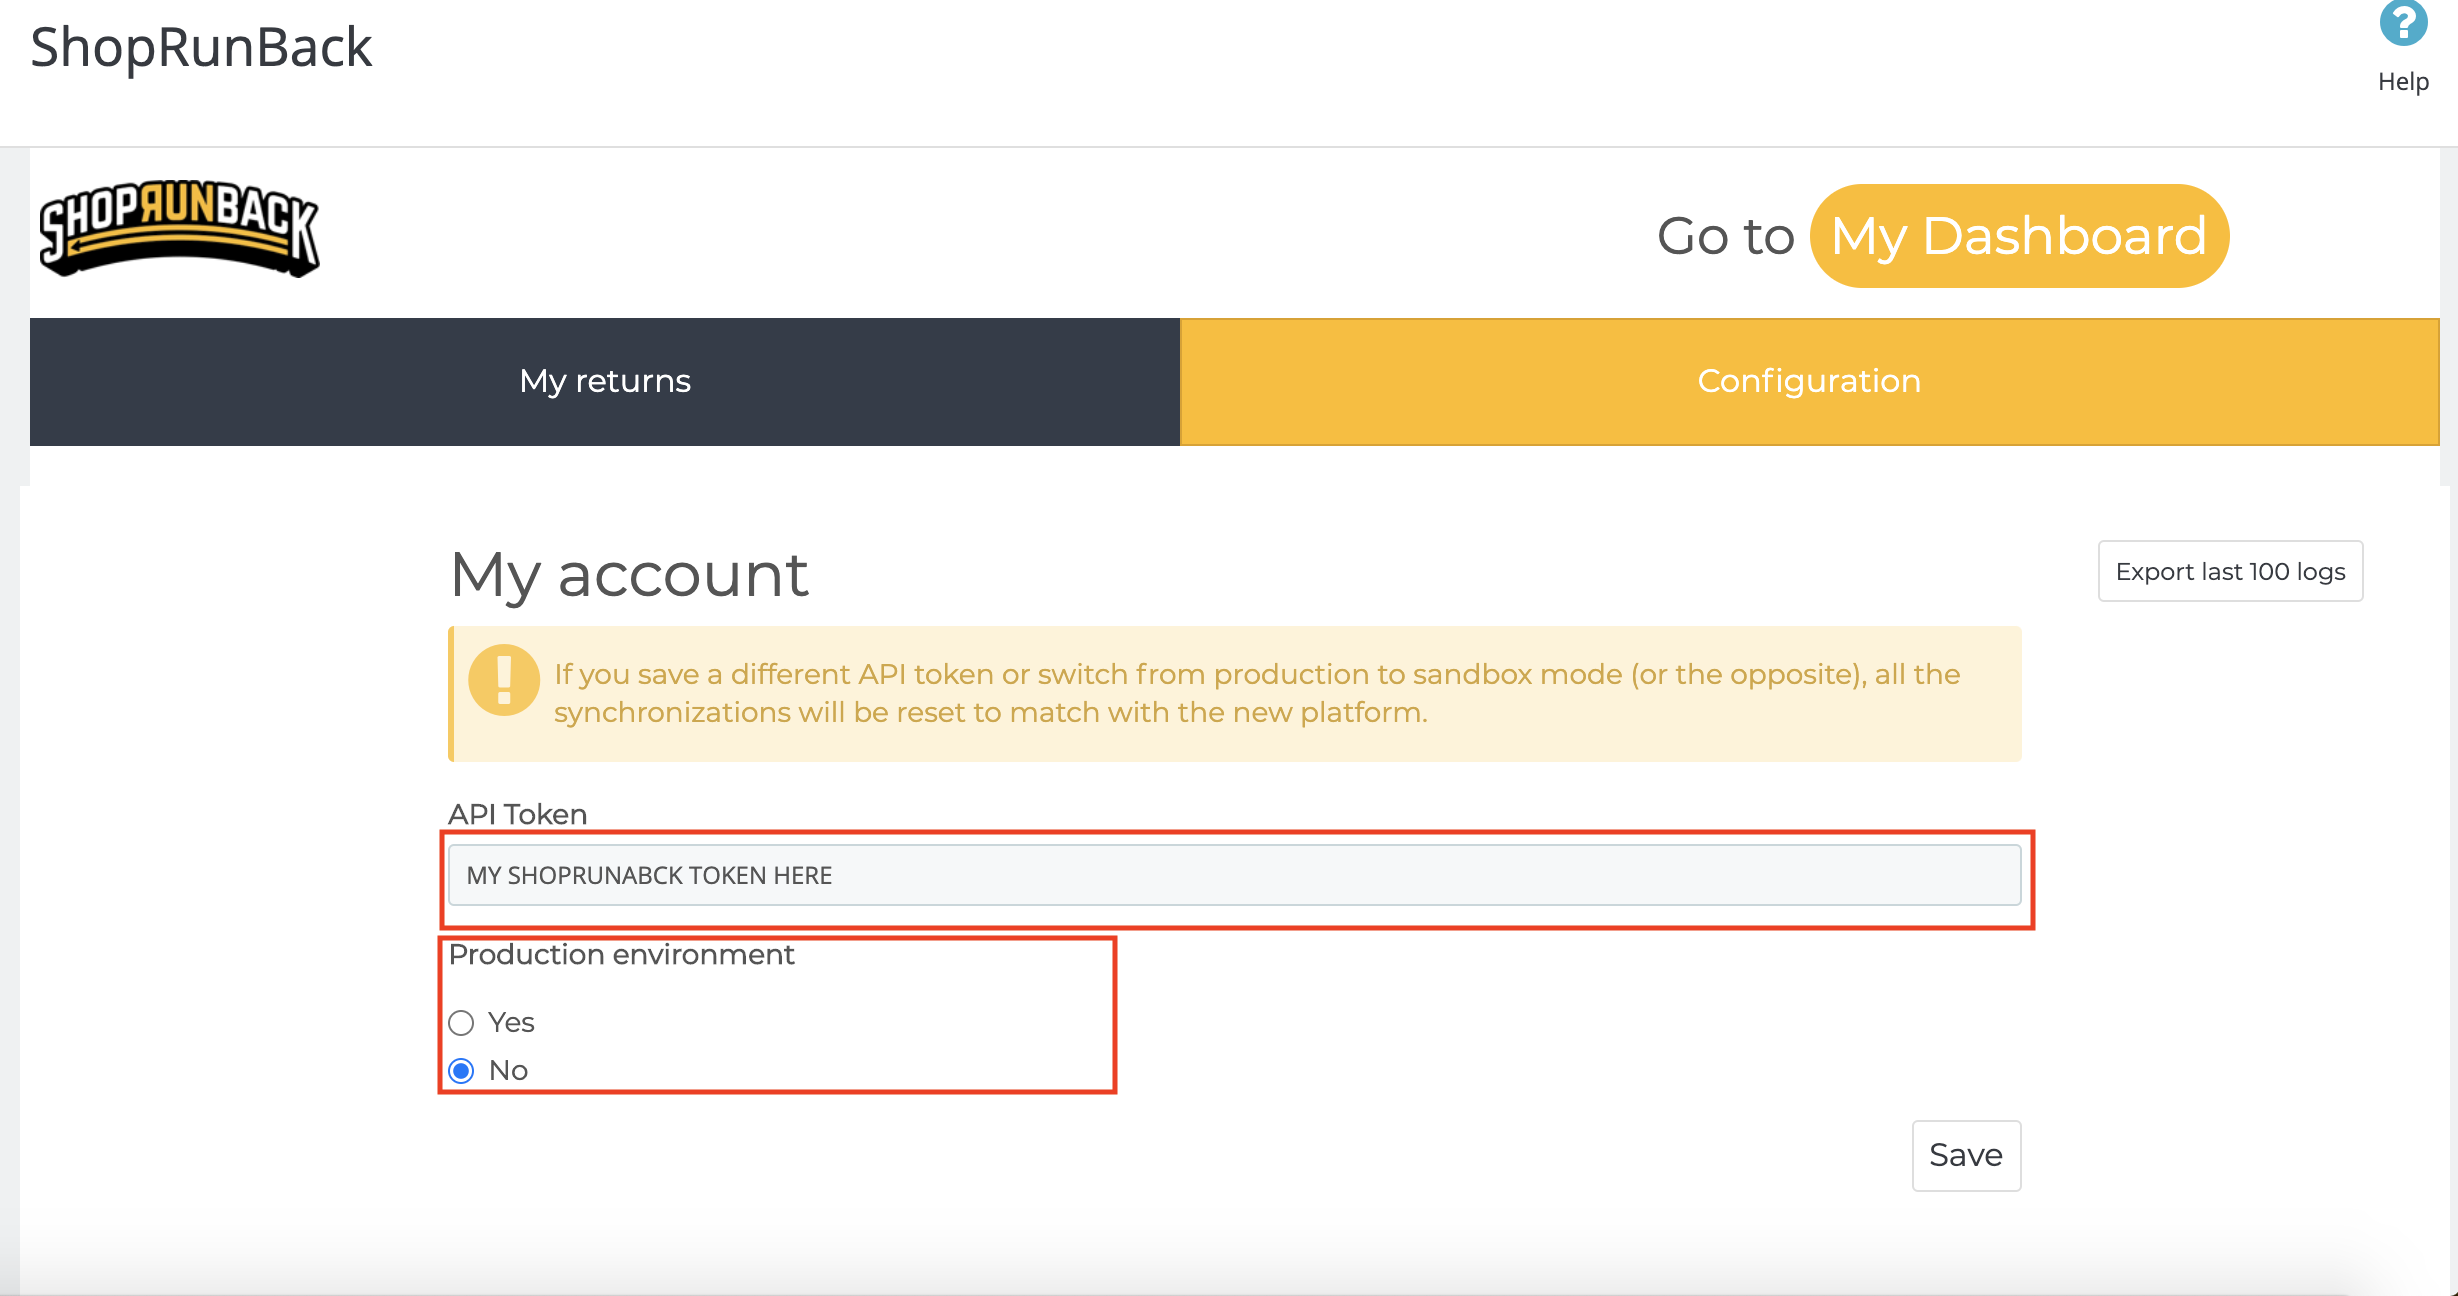The width and height of the screenshot is (2458, 1296).
Task: Click Export last 100 logs button
Action: (2230, 571)
